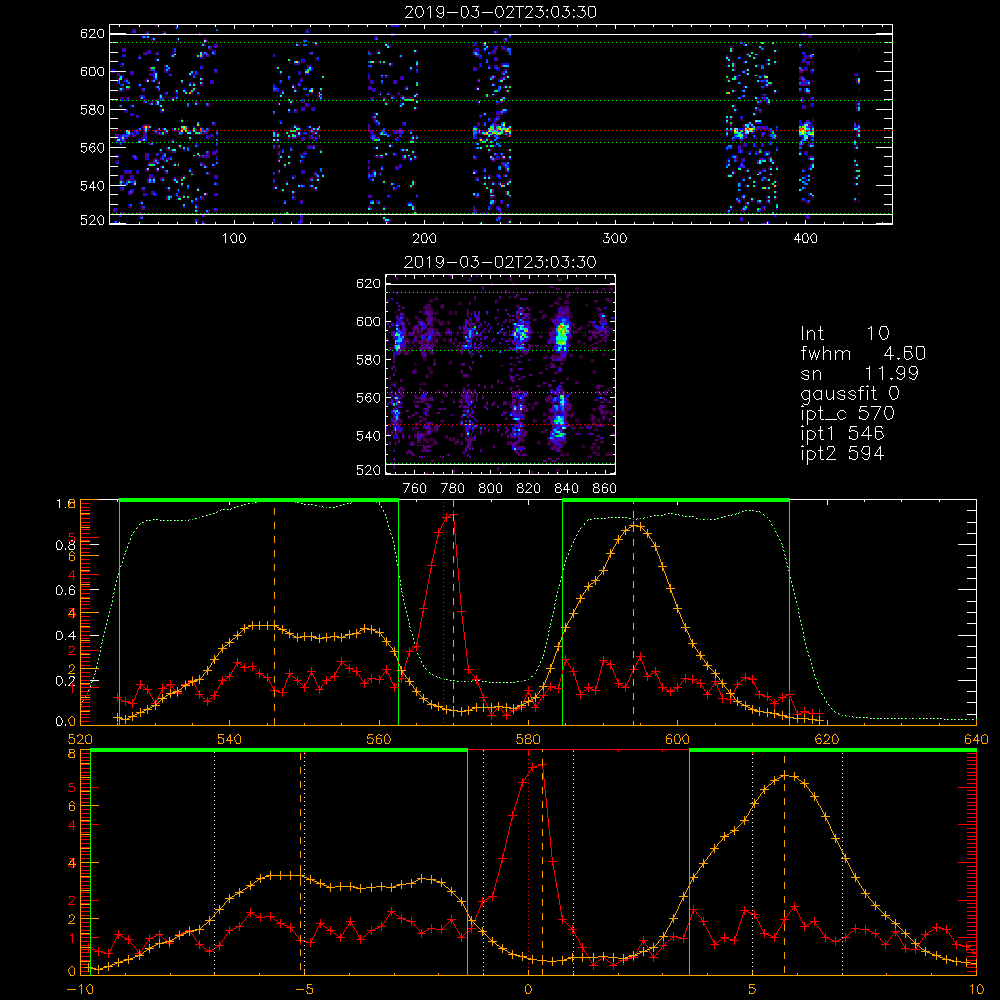Click the orange dashed marker line at 594
This screenshot has height=1000, width=1000.
pos(633,615)
